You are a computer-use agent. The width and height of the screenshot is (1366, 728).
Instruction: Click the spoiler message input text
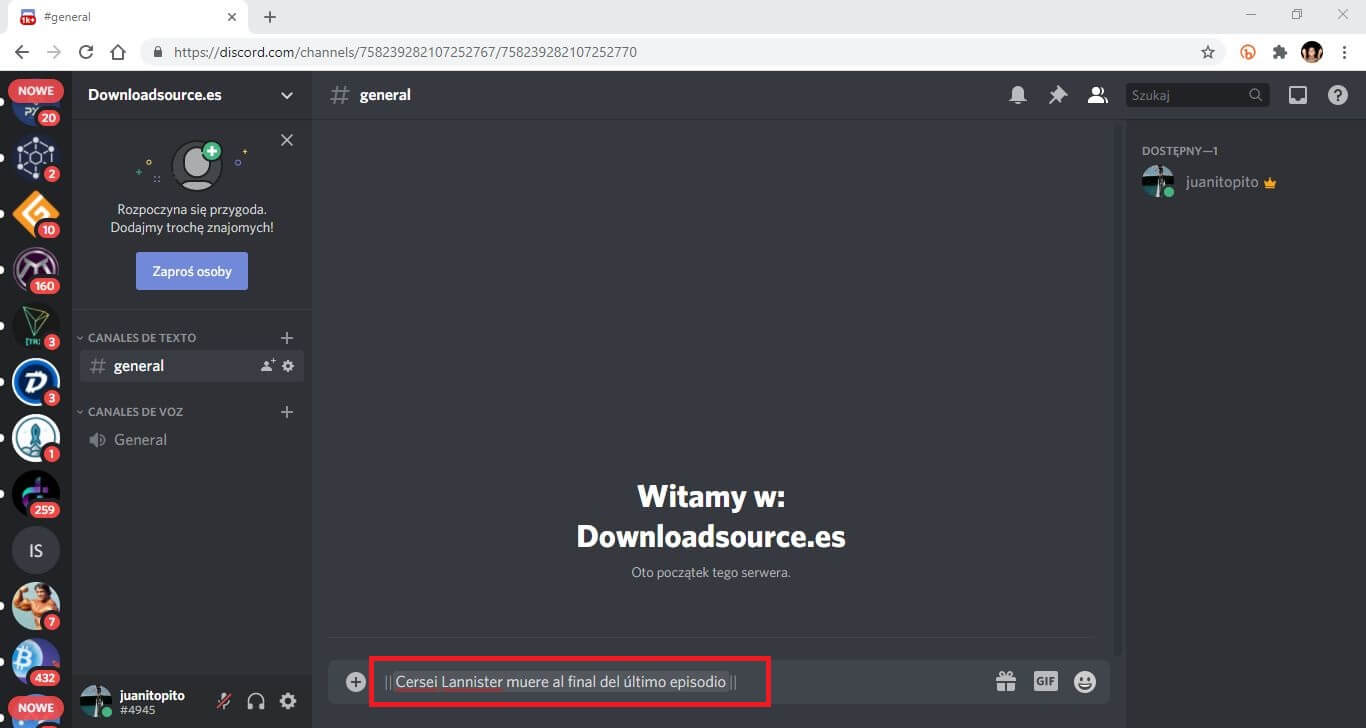point(561,682)
